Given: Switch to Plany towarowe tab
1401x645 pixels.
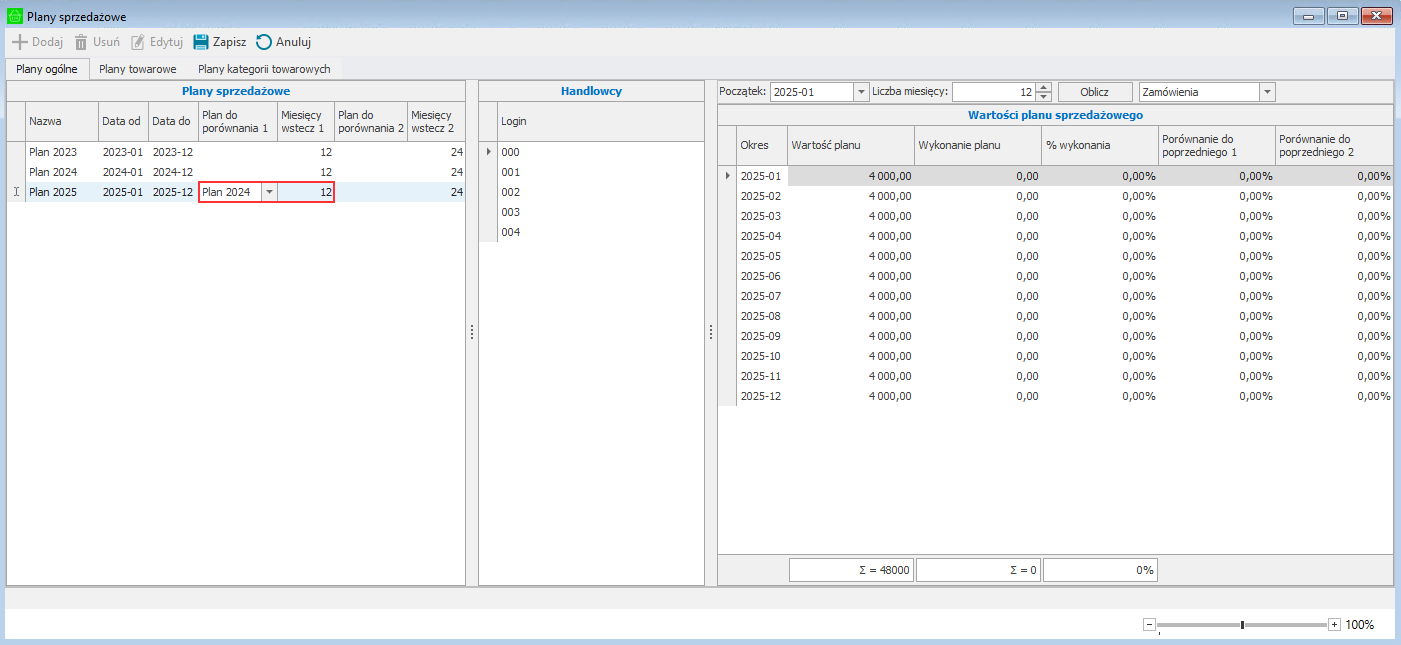Looking at the screenshot, I should [138, 69].
